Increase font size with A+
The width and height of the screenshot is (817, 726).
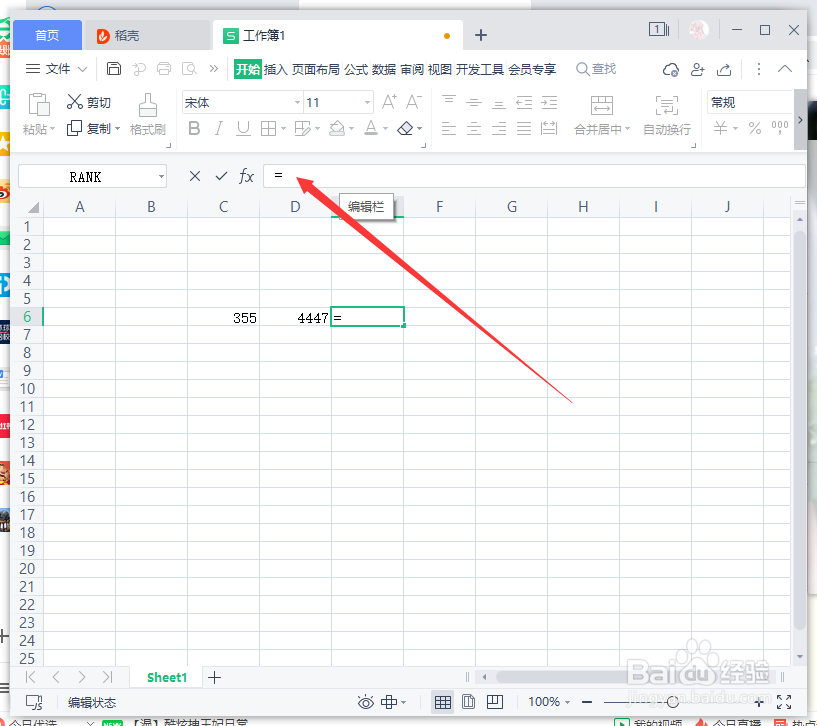click(x=389, y=102)
